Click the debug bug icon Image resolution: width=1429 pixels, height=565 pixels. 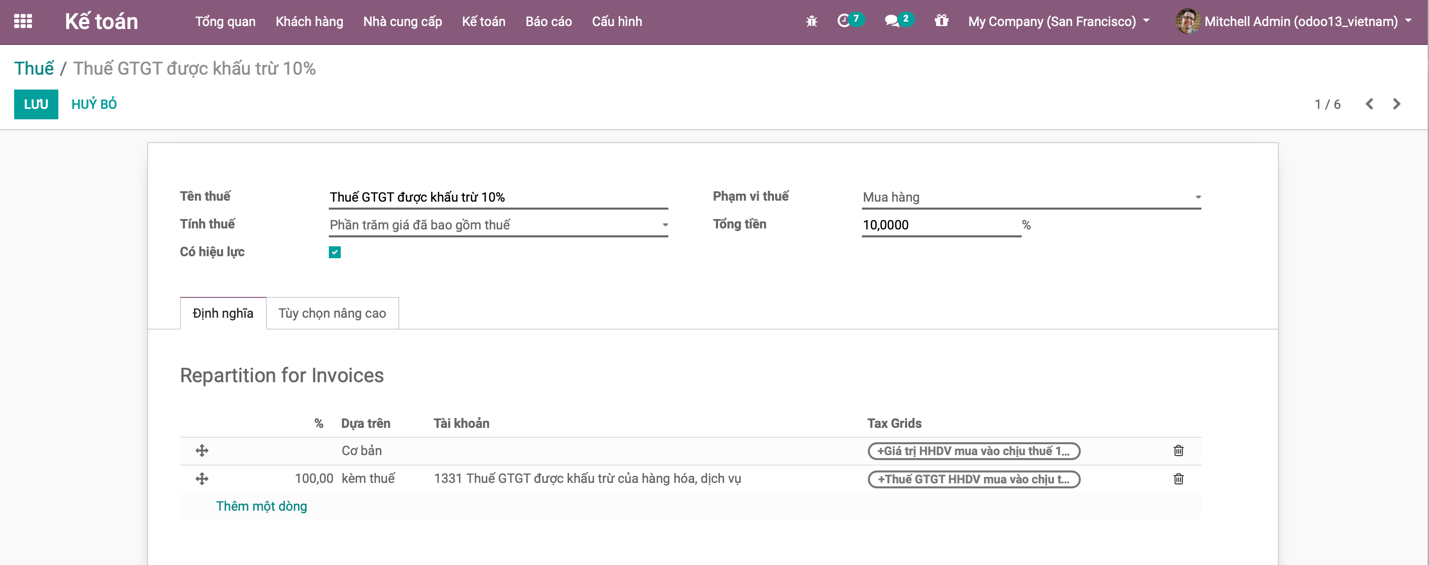pyautogui.click(x=811, y=21)
